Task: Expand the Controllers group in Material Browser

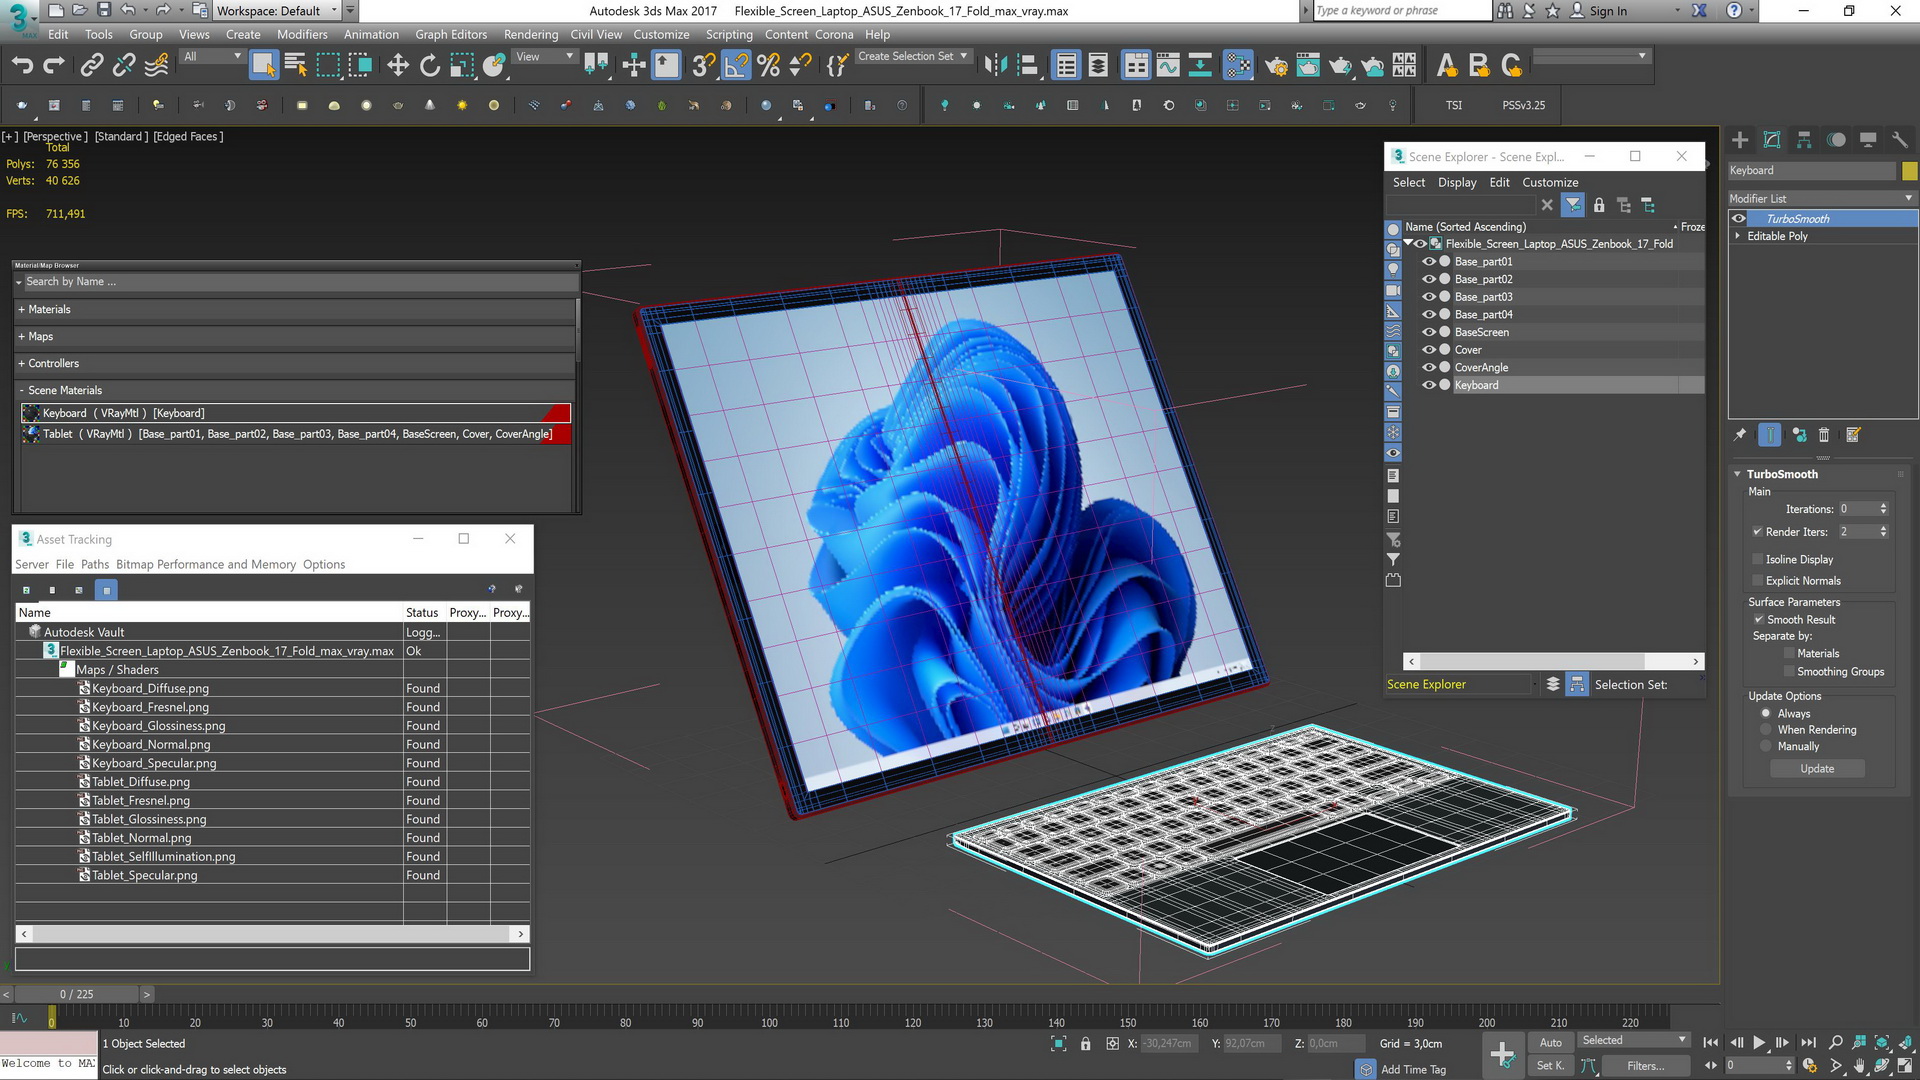Action: [21, 364]
